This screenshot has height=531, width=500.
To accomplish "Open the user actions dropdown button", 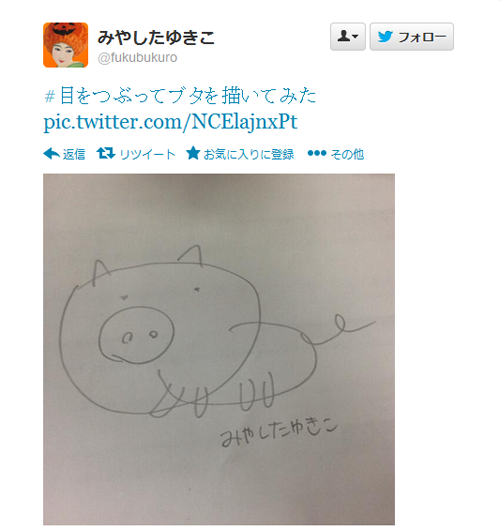I will [x=348, y=37].
